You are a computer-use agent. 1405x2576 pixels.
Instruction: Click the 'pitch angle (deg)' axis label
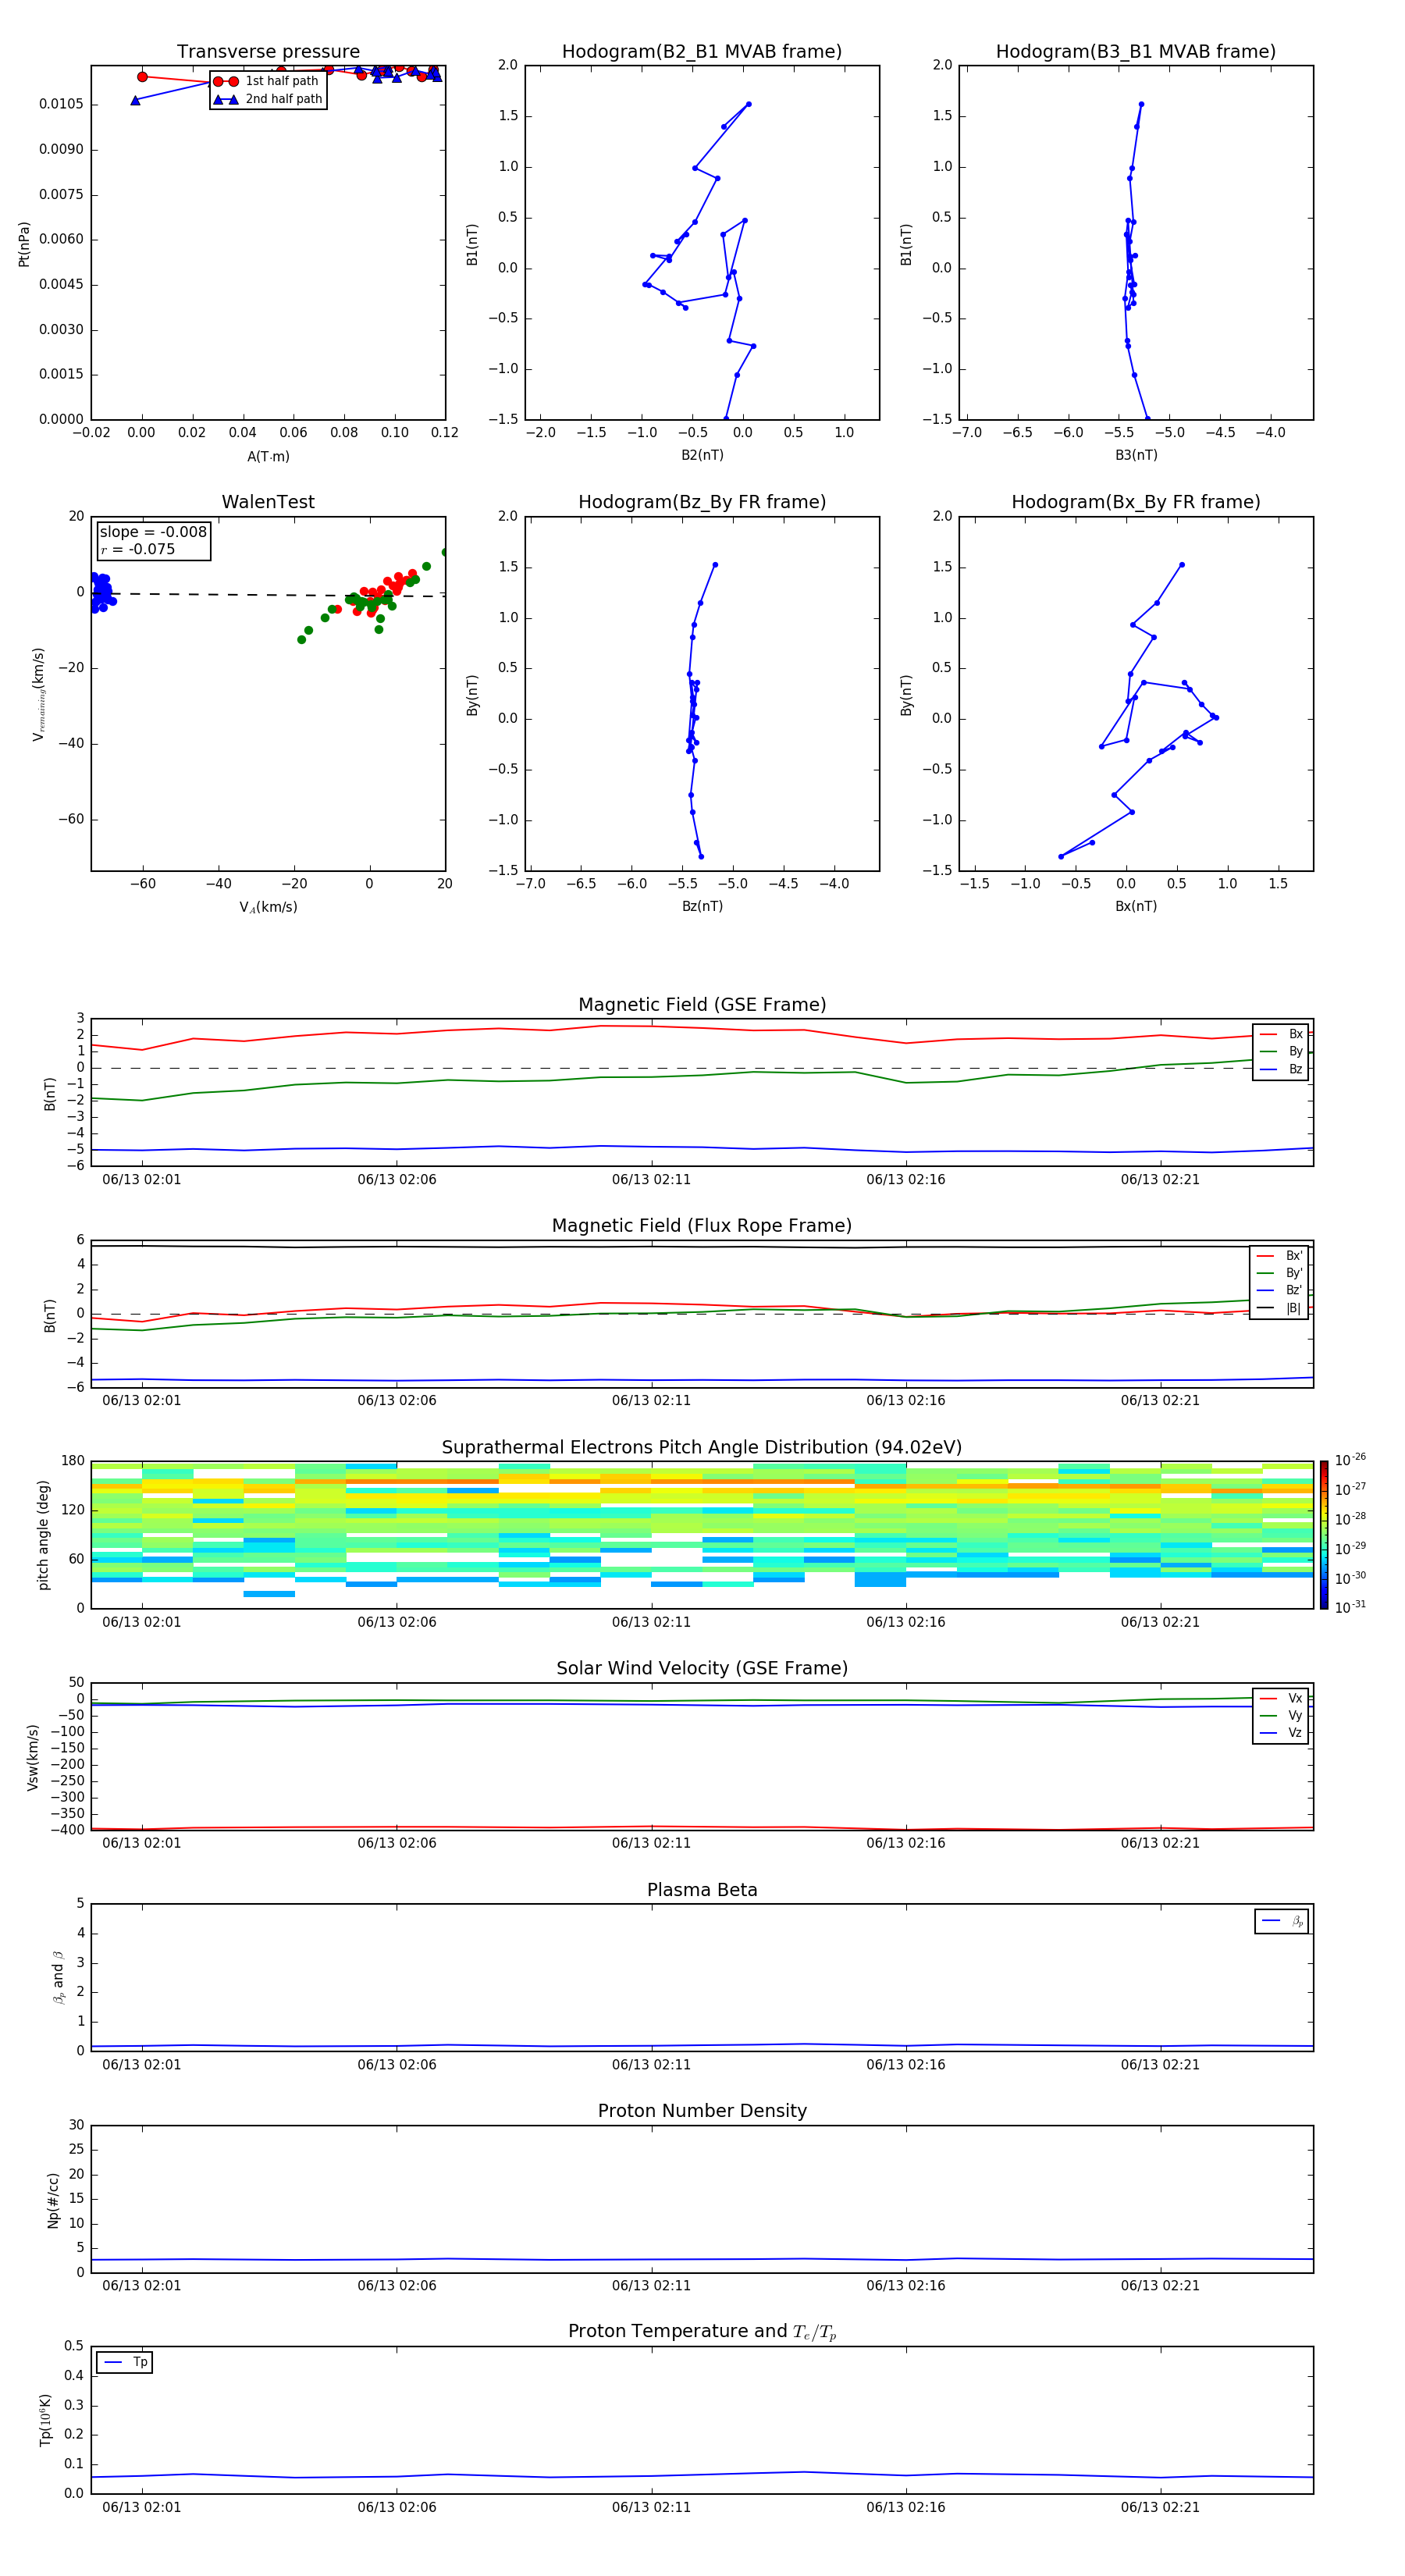43,1535
